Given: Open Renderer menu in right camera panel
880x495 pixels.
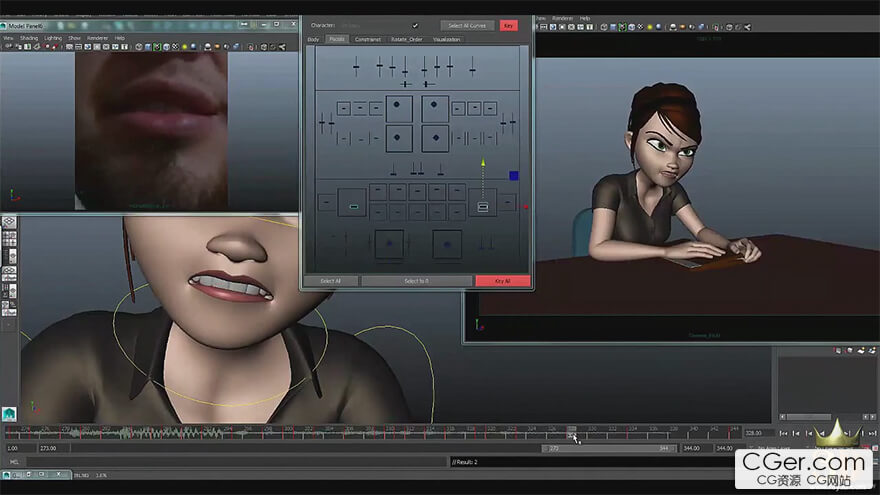Looking at the screenshot, I should tap(562, 19).
